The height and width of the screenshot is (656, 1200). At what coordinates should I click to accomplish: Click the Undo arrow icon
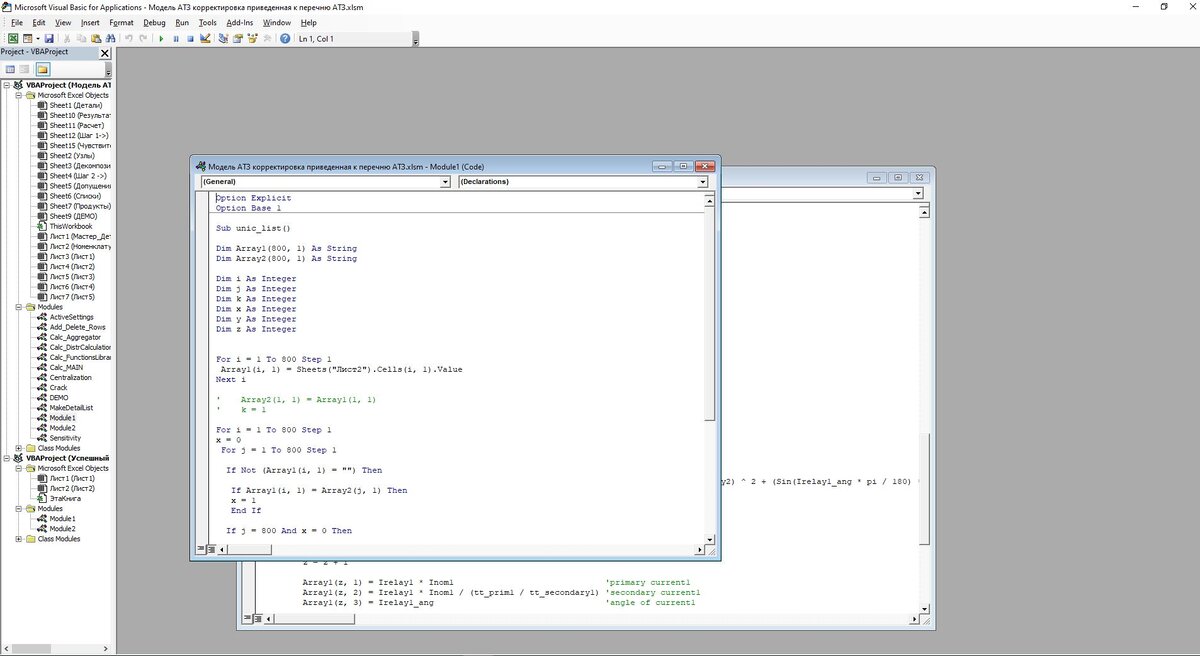(x=129, y=39)
